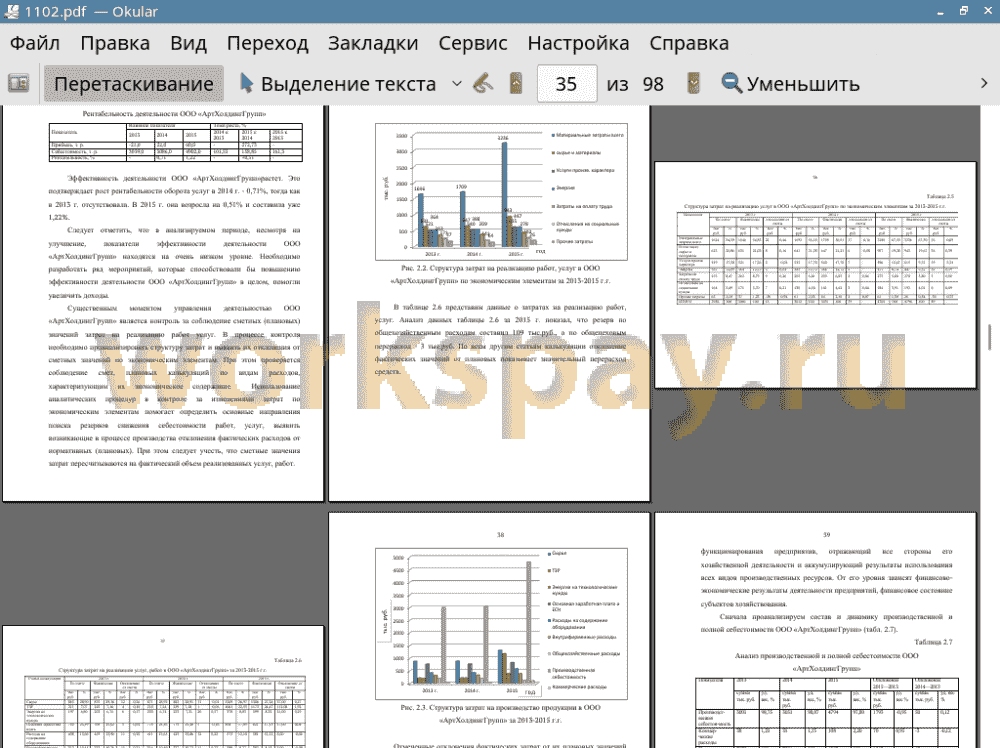Click the page with Рис. 2.2 chart
Image resolution: width=1000 pixels, height=748 pixels.
tap(489, 304)
